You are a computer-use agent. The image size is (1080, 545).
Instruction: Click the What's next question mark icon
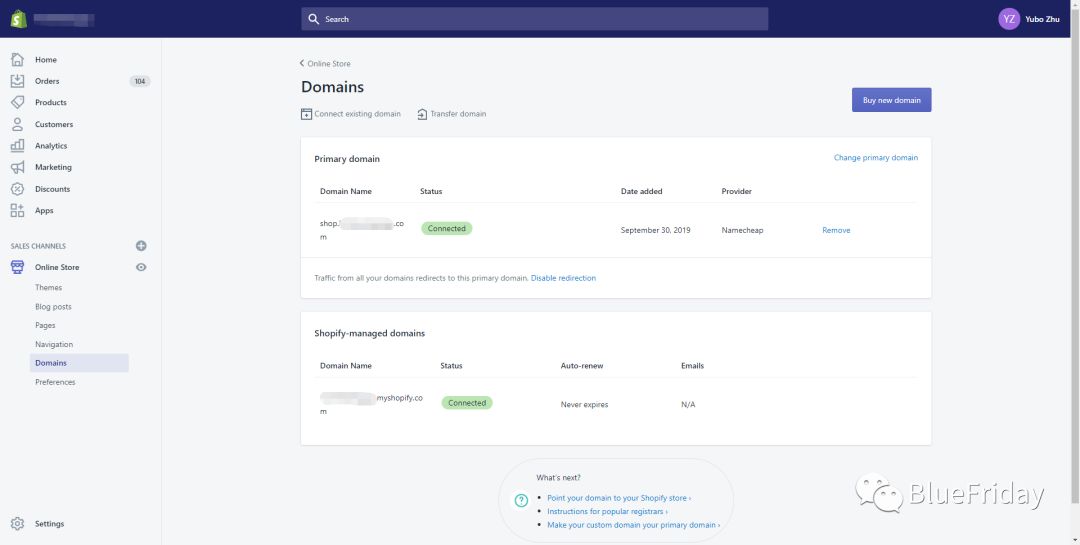521,500
